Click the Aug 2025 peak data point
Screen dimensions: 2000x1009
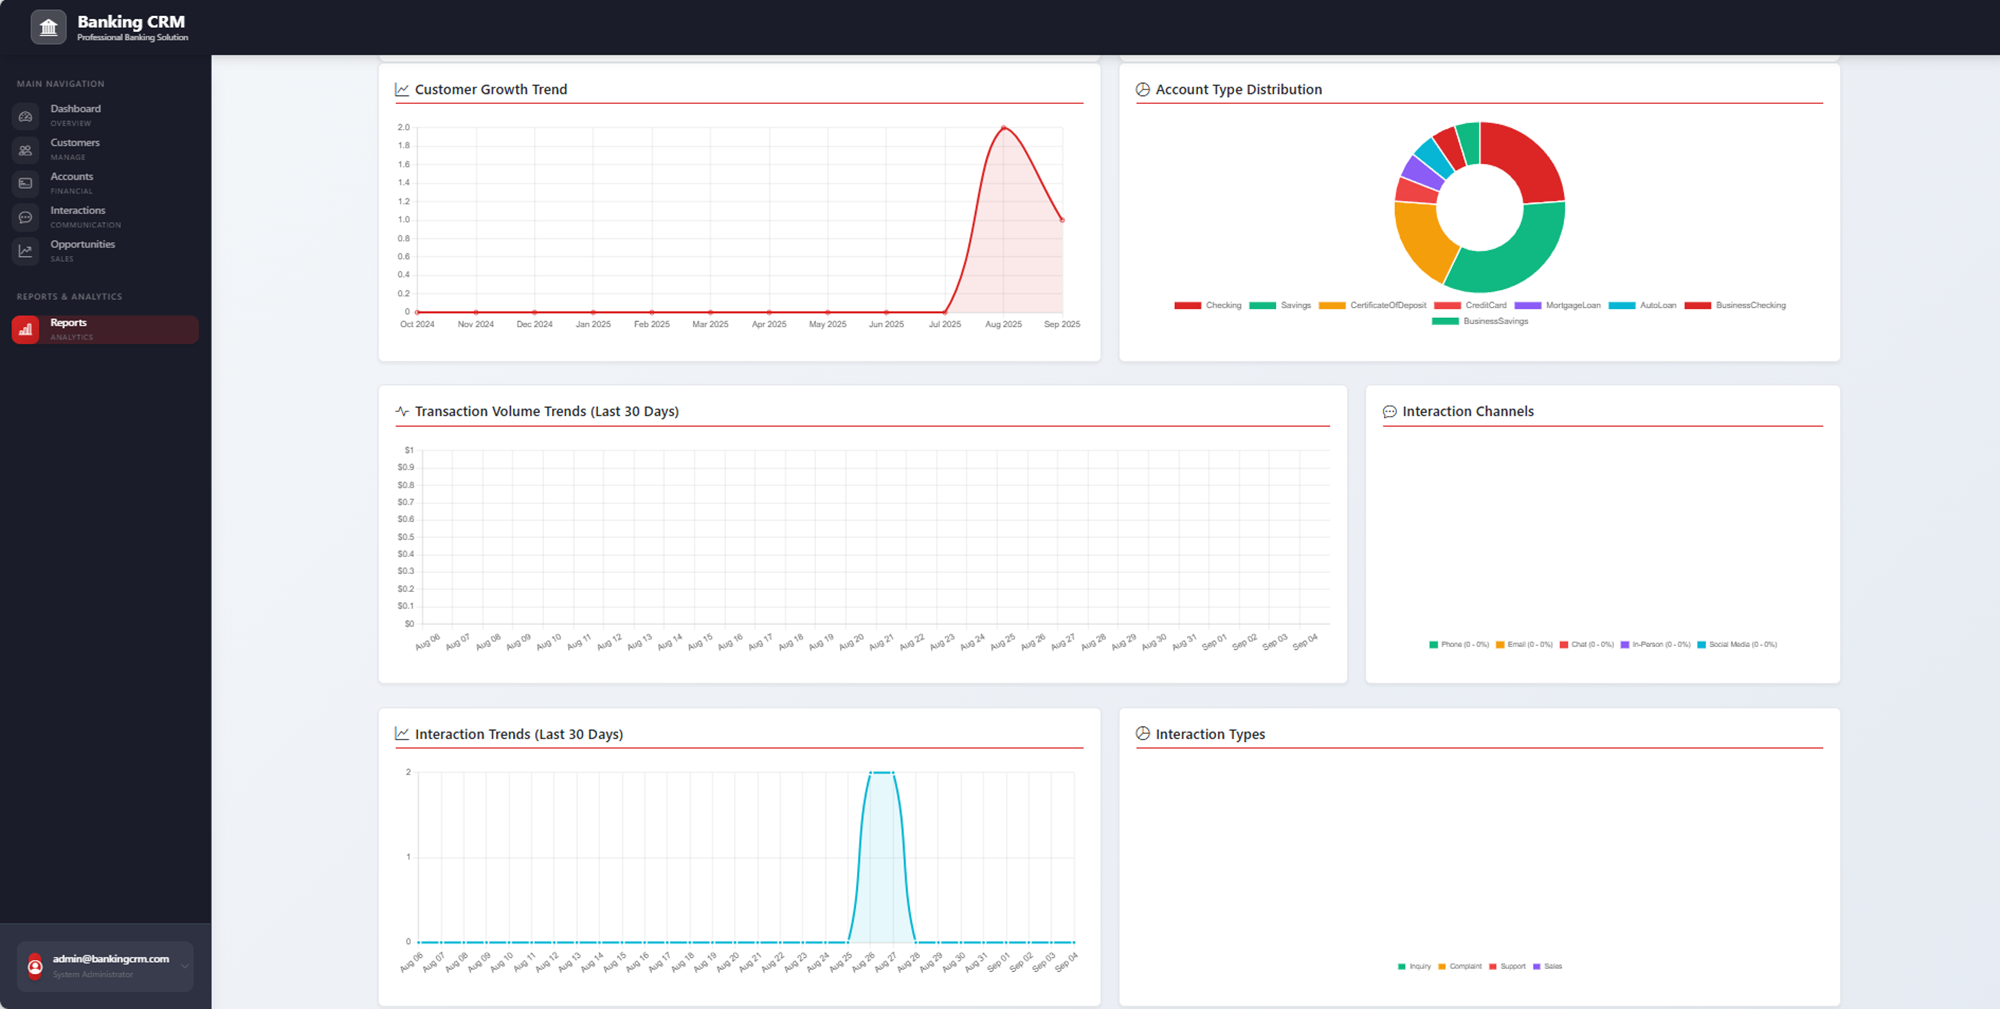1004,128
